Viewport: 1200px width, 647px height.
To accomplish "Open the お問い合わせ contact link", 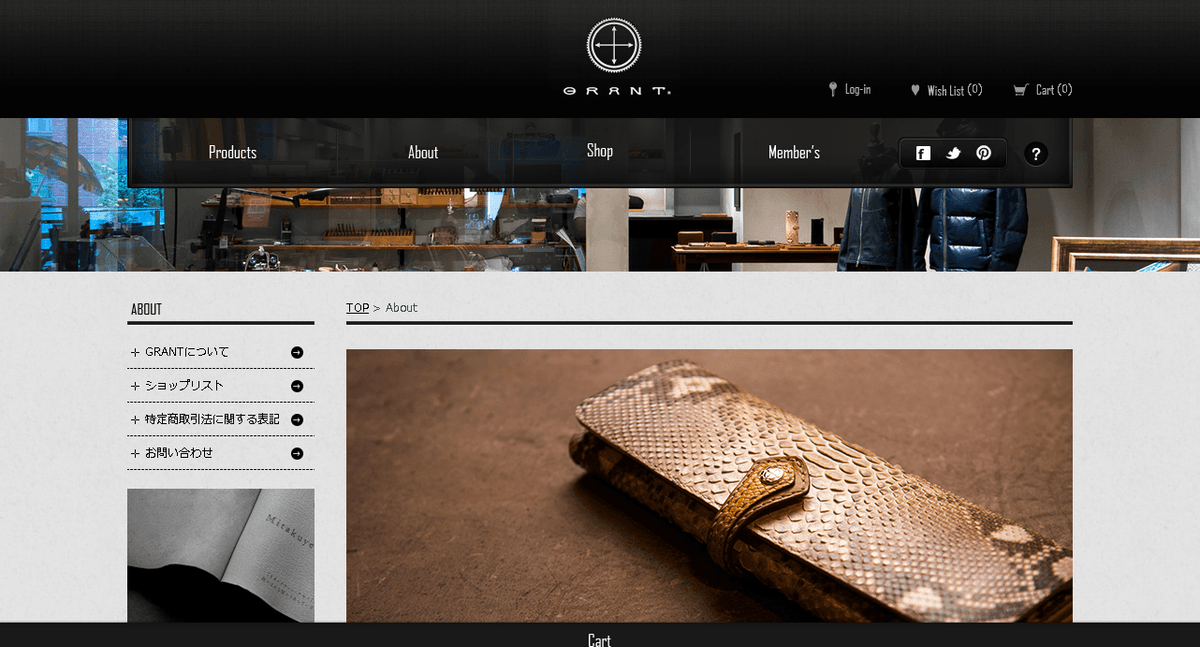I will [179, 453].
